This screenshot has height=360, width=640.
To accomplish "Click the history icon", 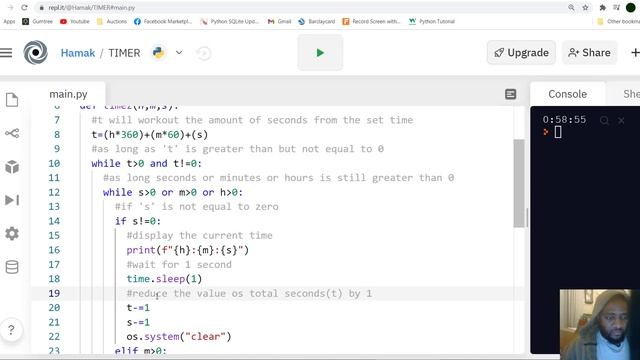I will (x=203, y=53).
